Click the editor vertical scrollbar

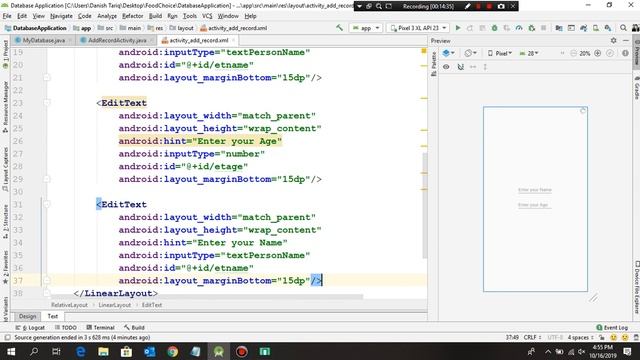(x=424, y=206)
